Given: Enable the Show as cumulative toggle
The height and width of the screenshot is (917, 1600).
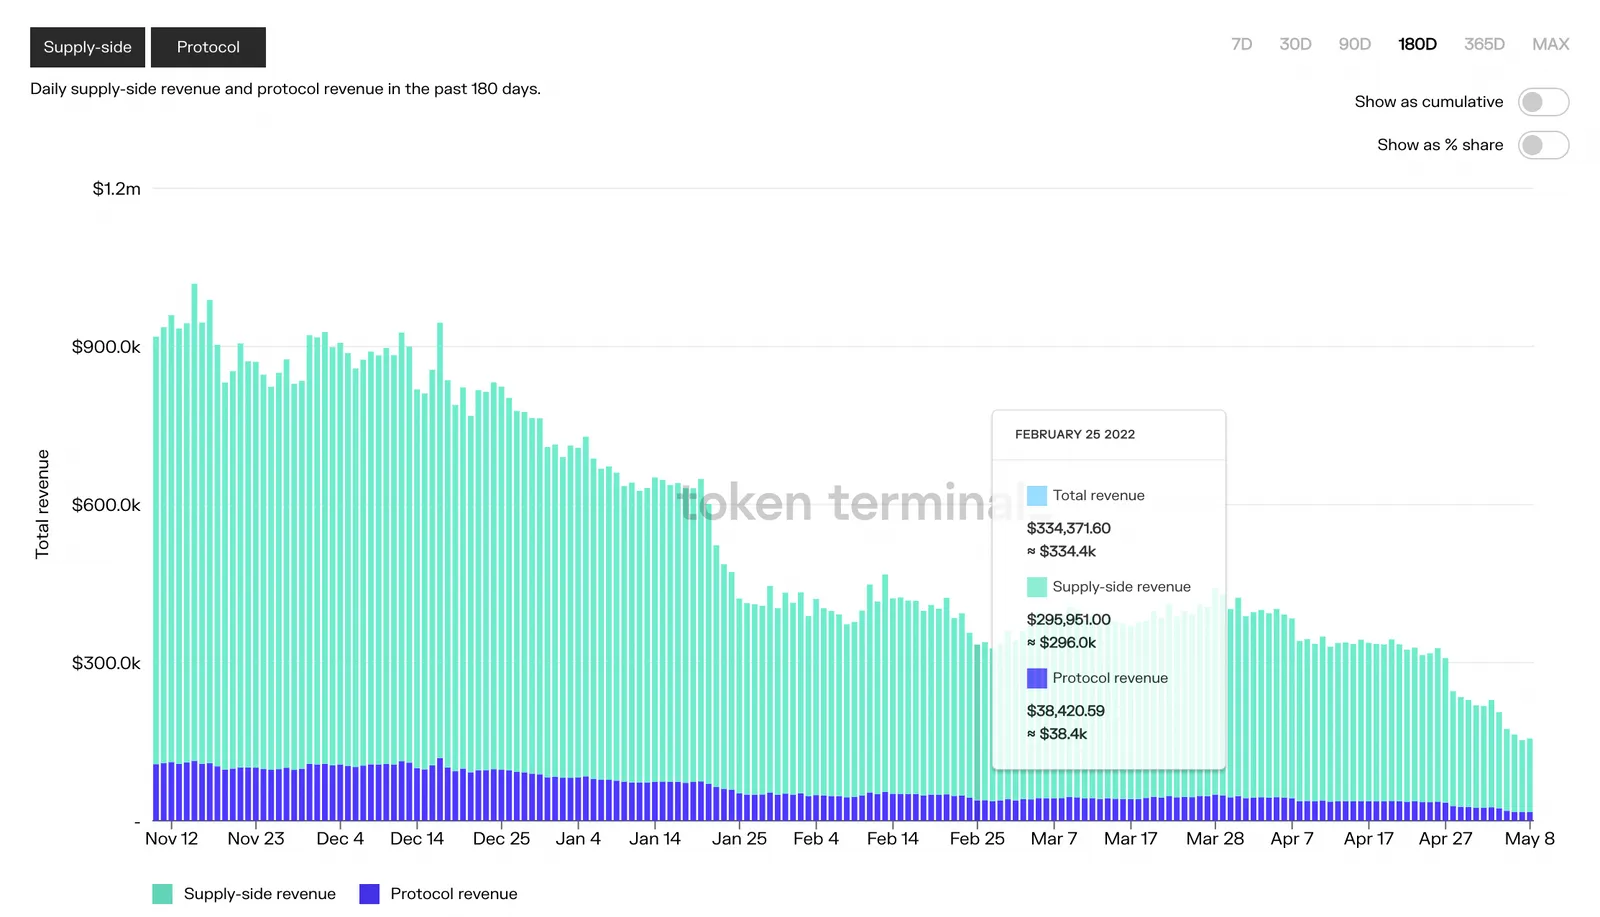Looking at the screenshot, I should [1543, 102].
